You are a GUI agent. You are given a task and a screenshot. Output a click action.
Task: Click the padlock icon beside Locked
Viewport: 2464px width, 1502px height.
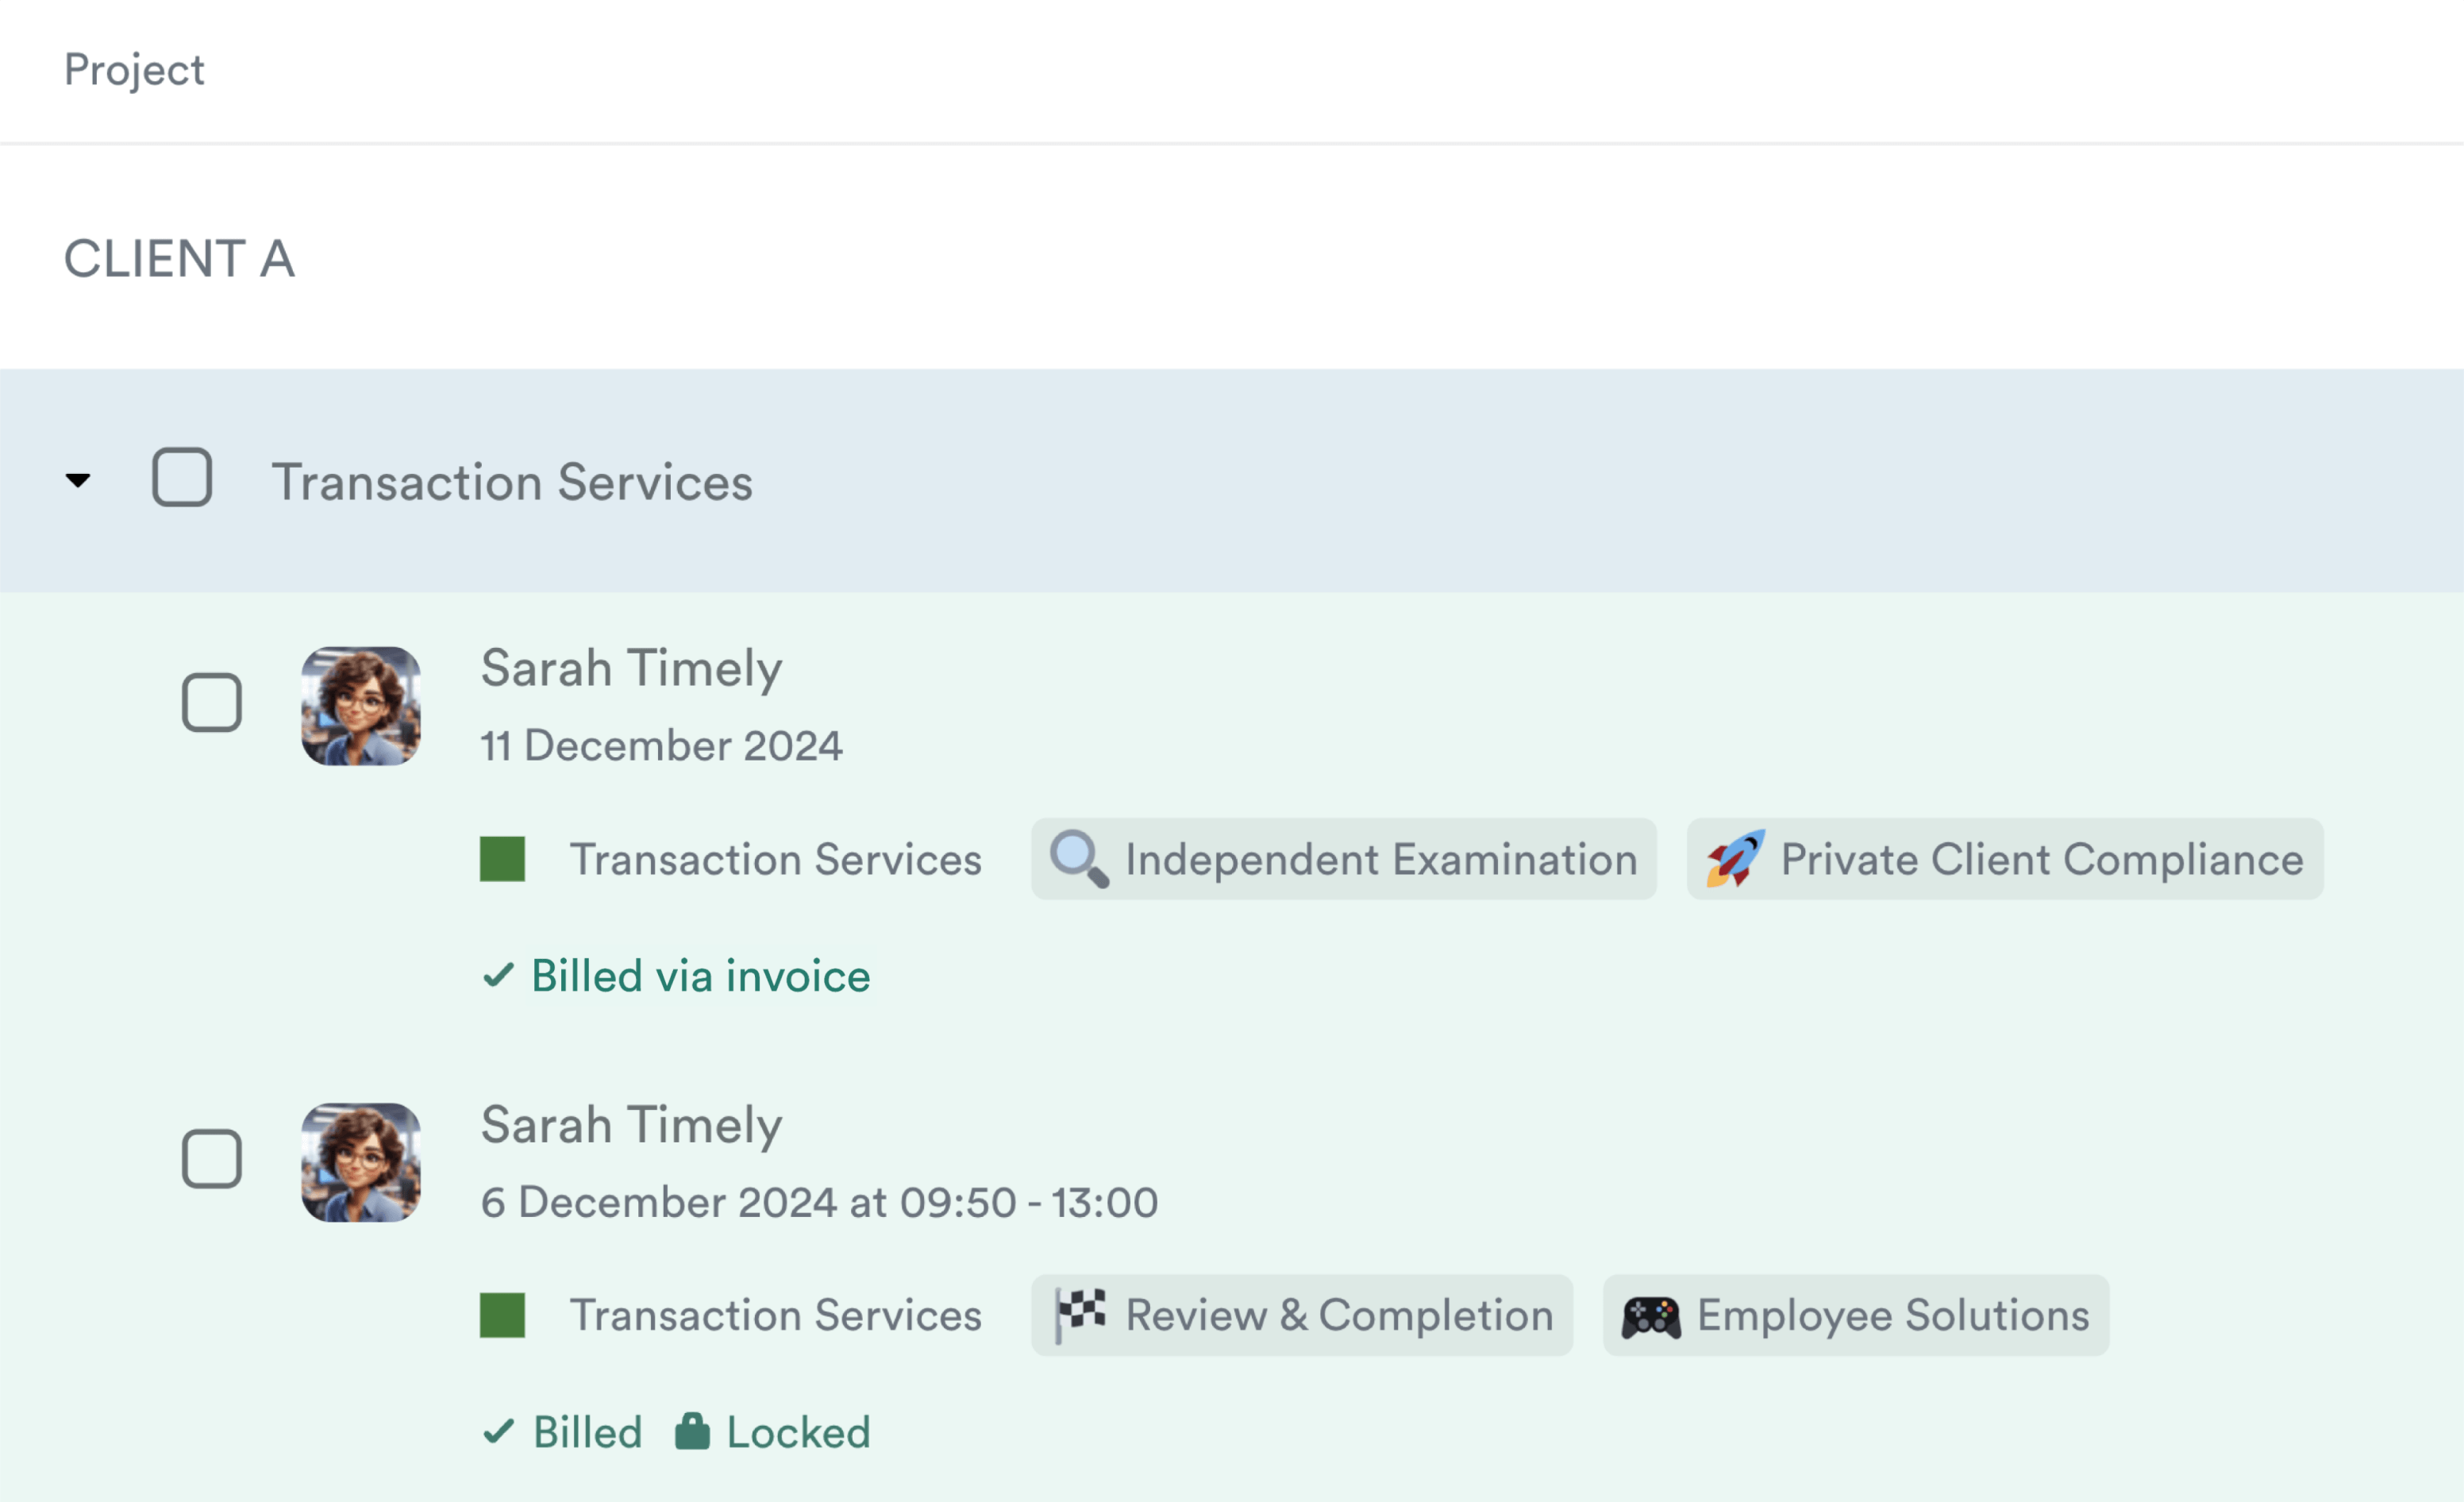[692, 1431]
